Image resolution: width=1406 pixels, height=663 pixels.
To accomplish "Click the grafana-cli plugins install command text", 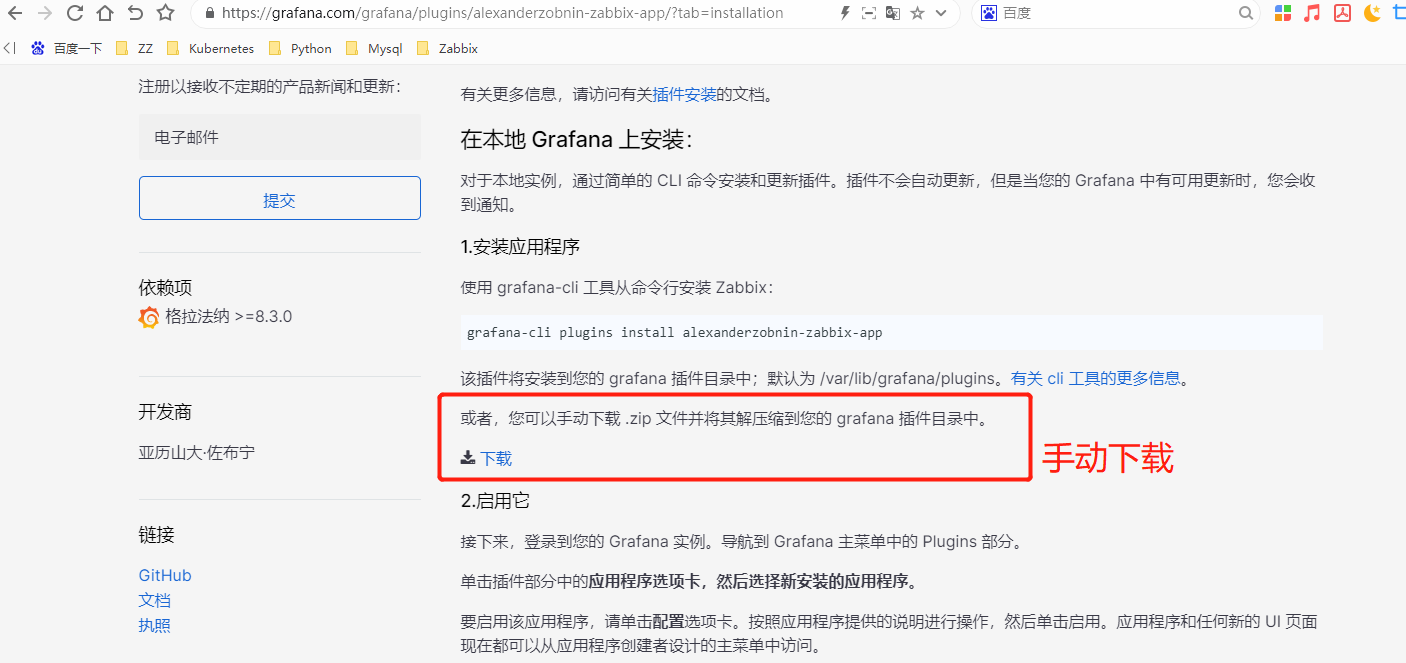I will point(675,333).
